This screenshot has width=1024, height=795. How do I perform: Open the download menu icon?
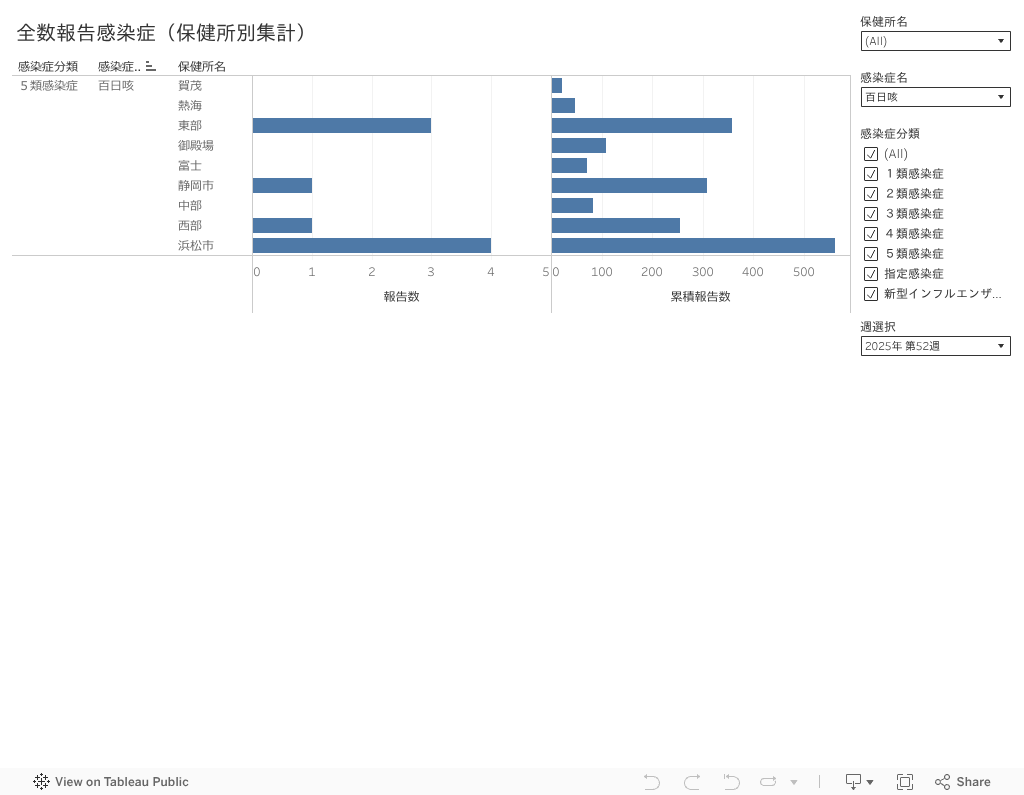tap(859, 782)
